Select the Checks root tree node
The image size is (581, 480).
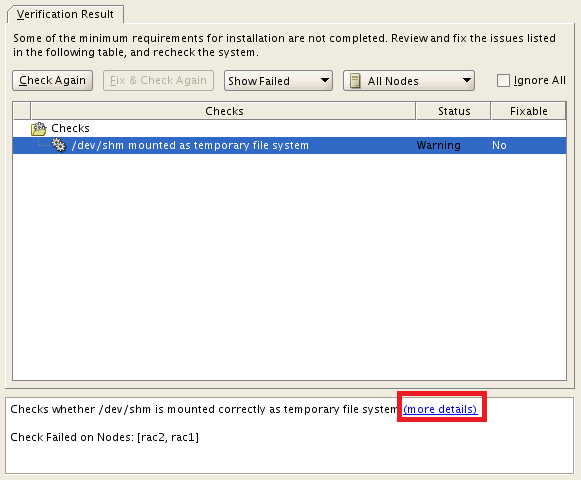coord(70,128)
